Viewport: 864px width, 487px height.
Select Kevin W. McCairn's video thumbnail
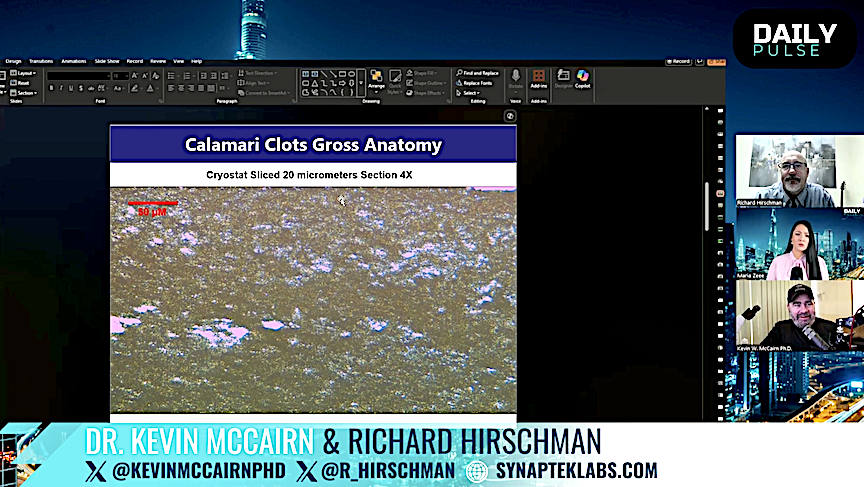click(x=798, y=315)
